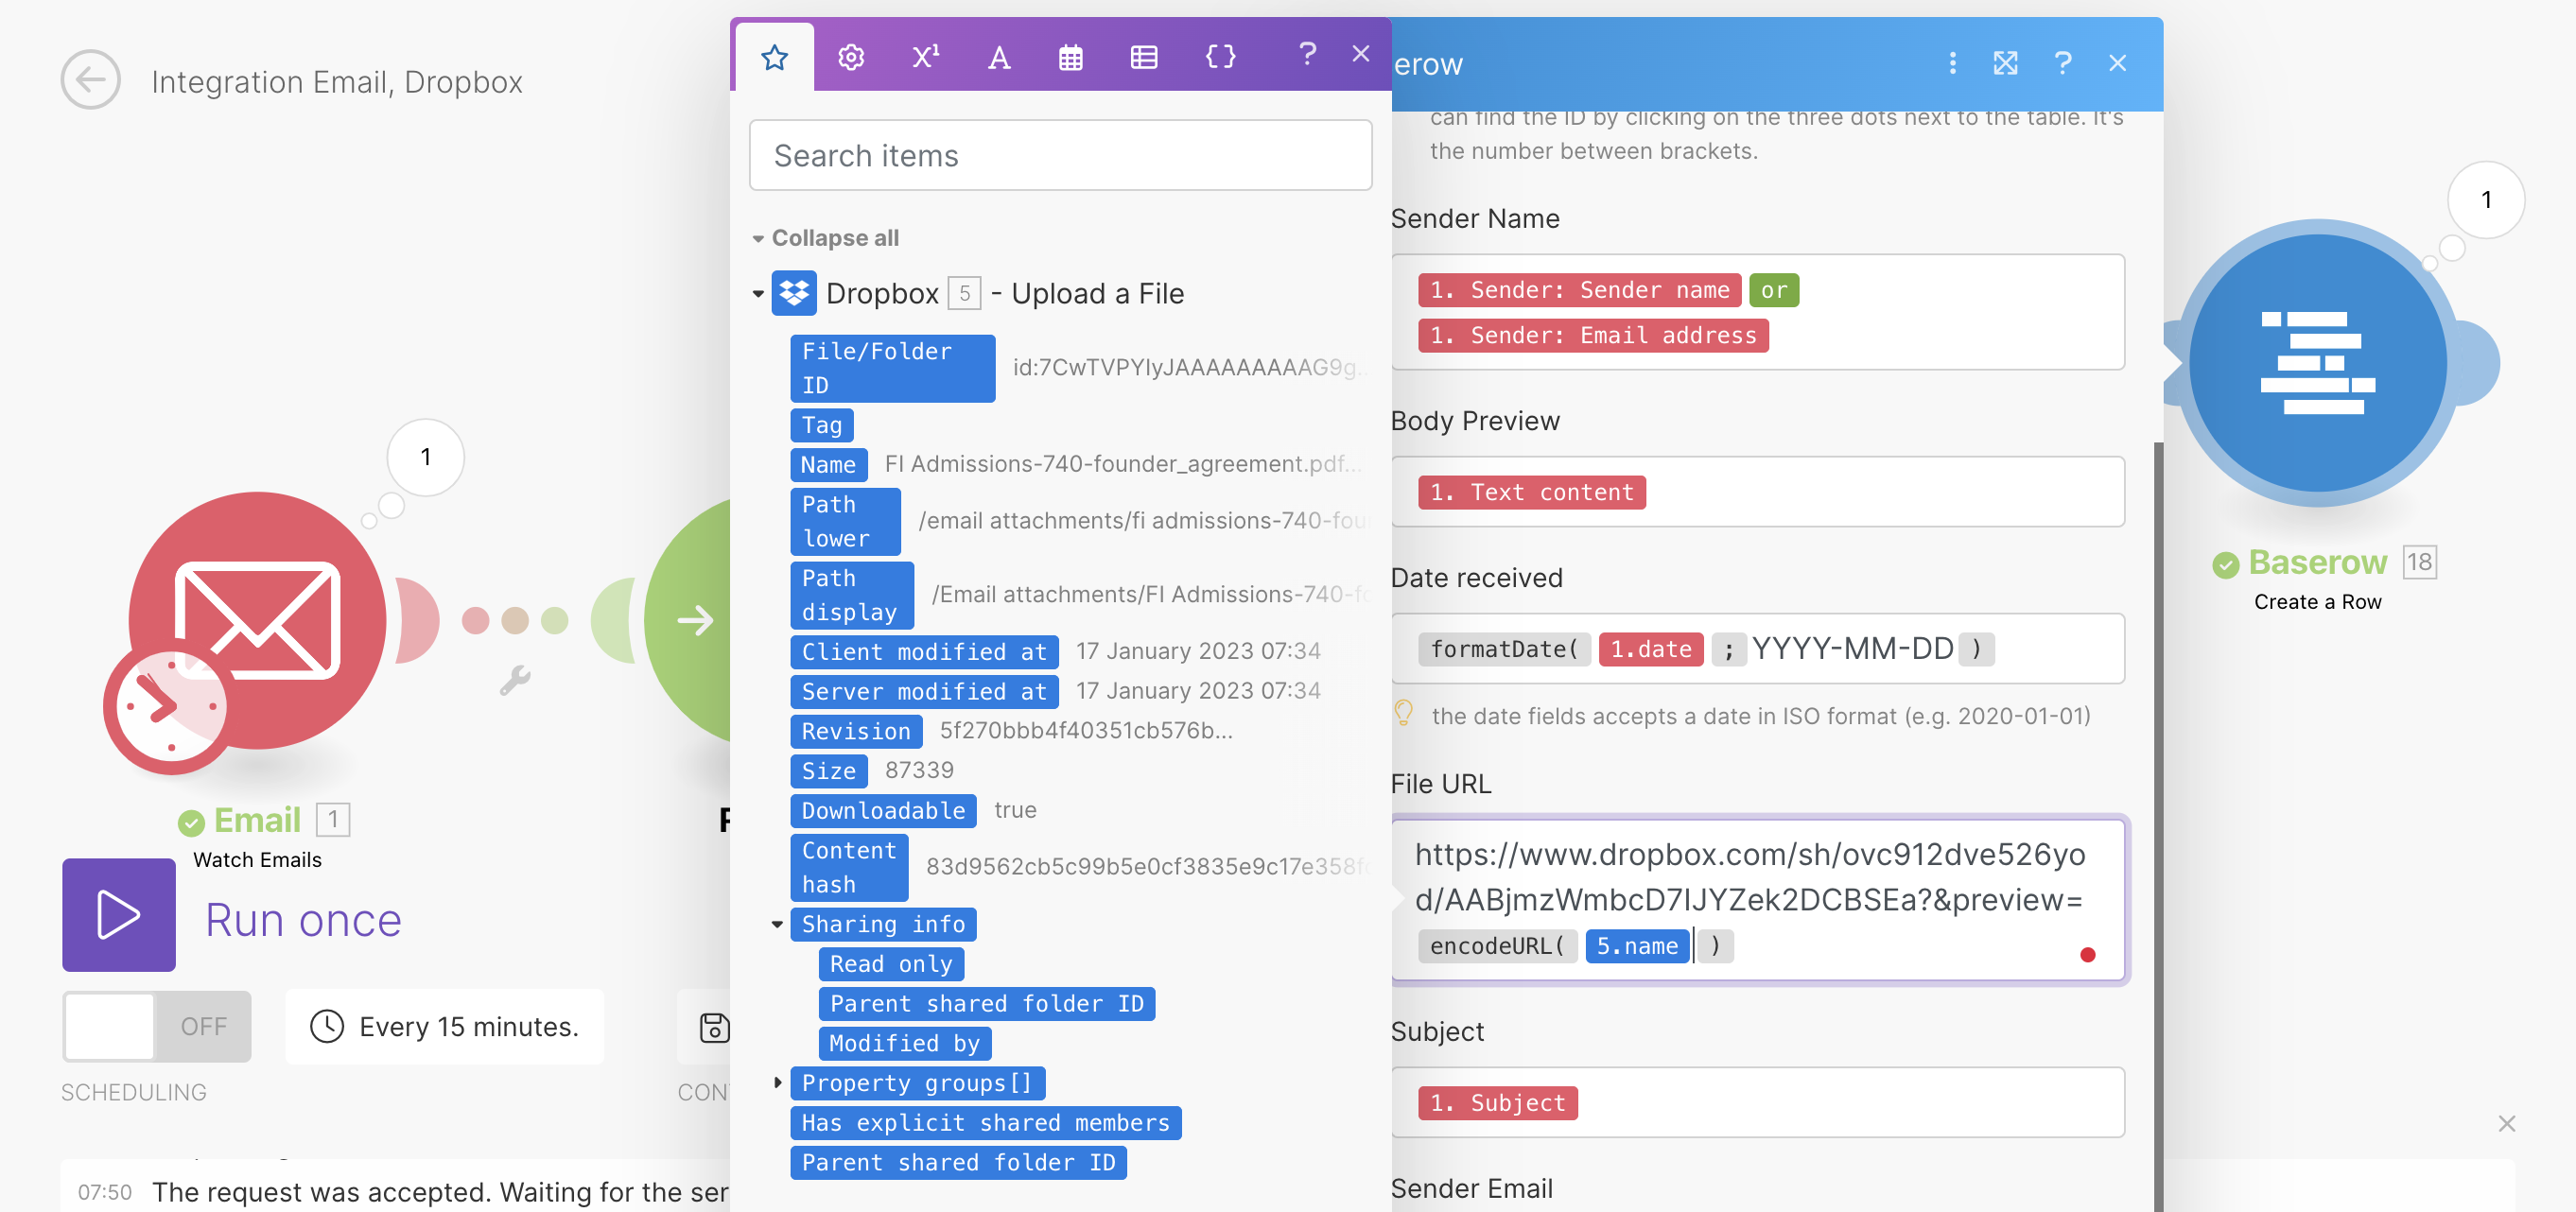Click the wrench icon on route

coord(514,681)
